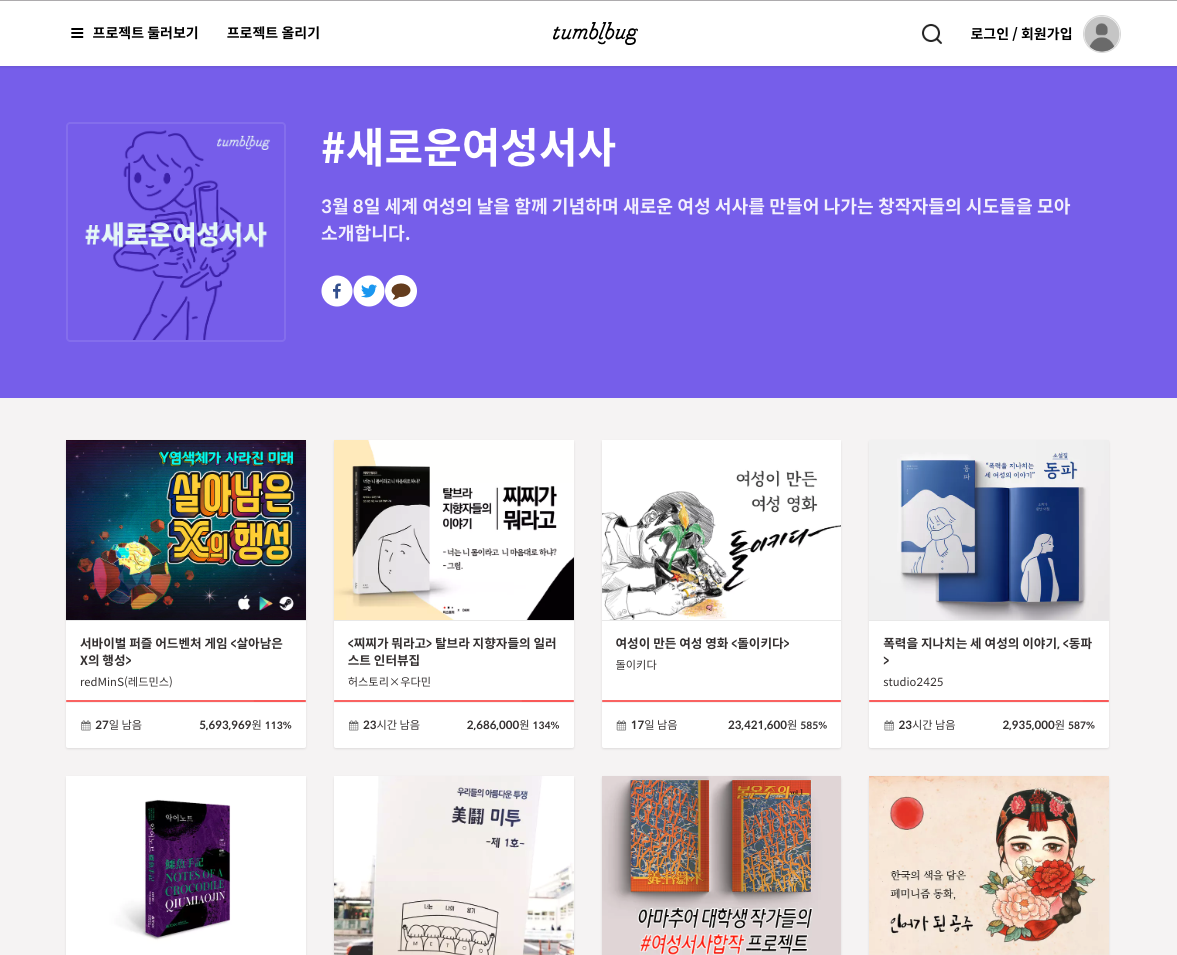The height and width of the screenshot is (955, 1177).
Task: Open 인어가 된 공주 project thumbnail
Action: [989, 866]
